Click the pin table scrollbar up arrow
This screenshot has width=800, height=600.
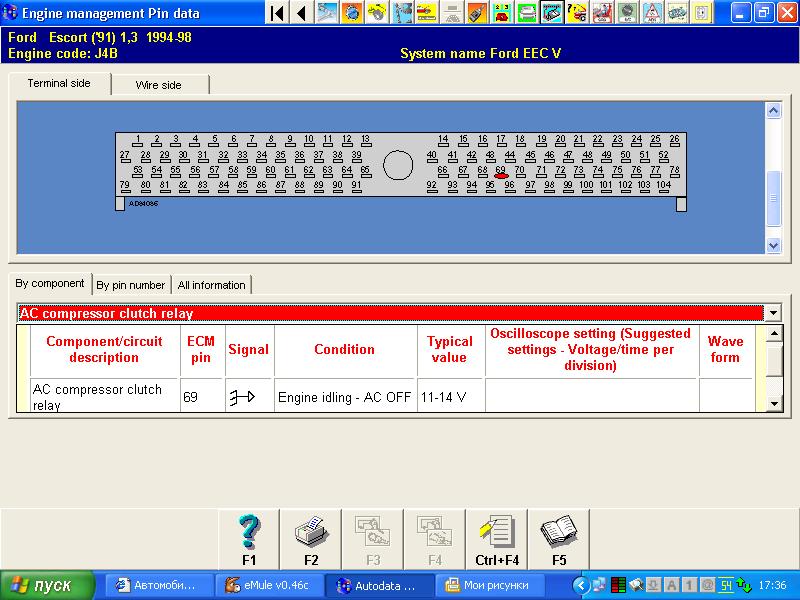click(774, 334)
